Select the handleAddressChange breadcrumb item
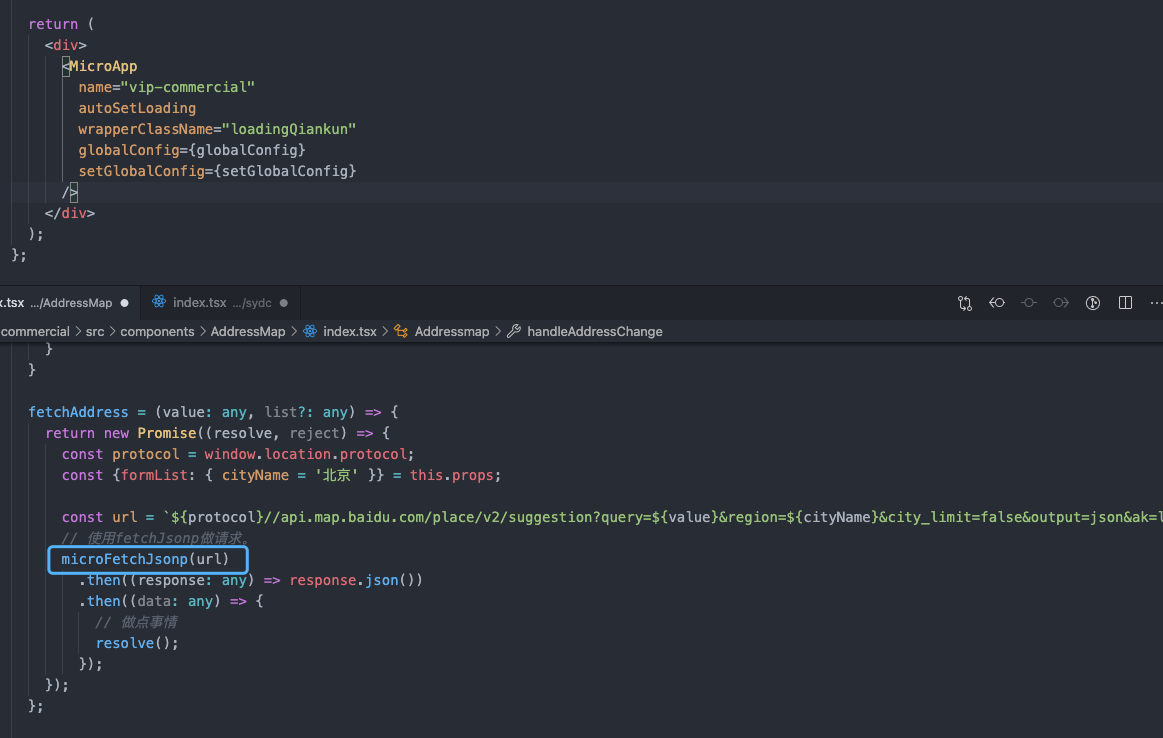 (x=595, y=332)
